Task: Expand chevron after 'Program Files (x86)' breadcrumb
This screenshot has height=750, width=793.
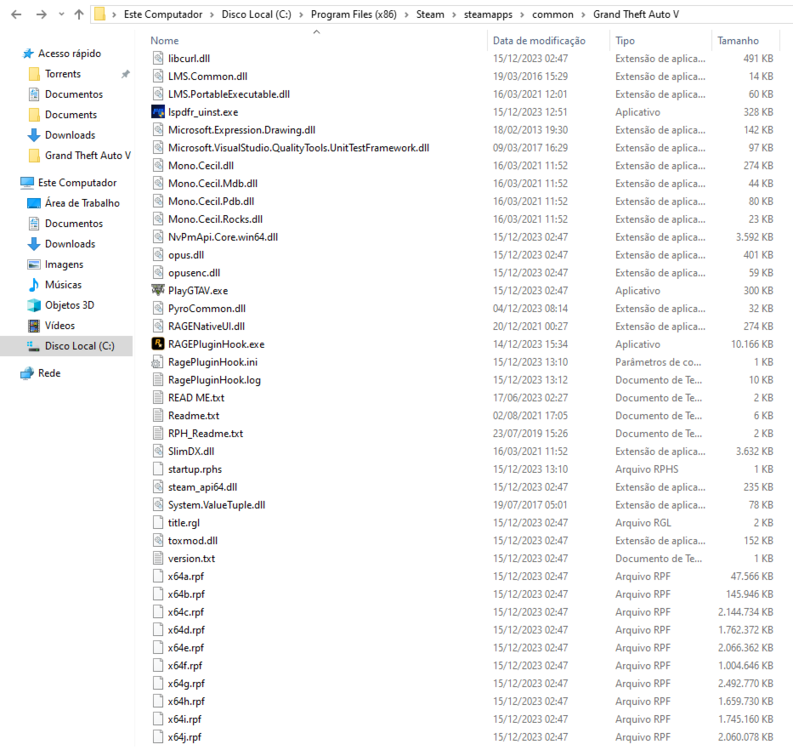Action: (x=406, y=15)
